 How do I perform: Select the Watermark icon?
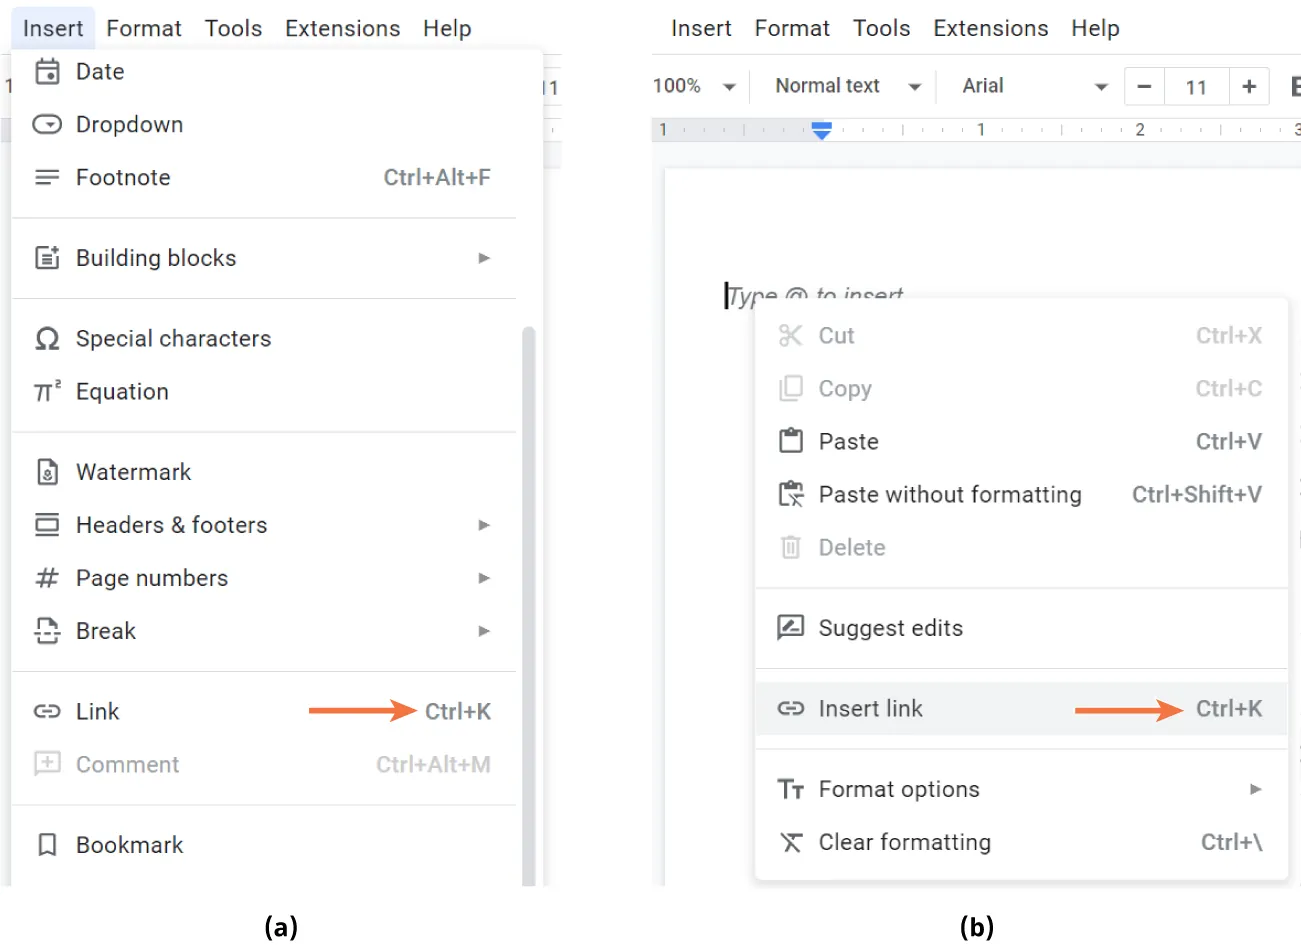pyautogui.click(x=47, y=471)
